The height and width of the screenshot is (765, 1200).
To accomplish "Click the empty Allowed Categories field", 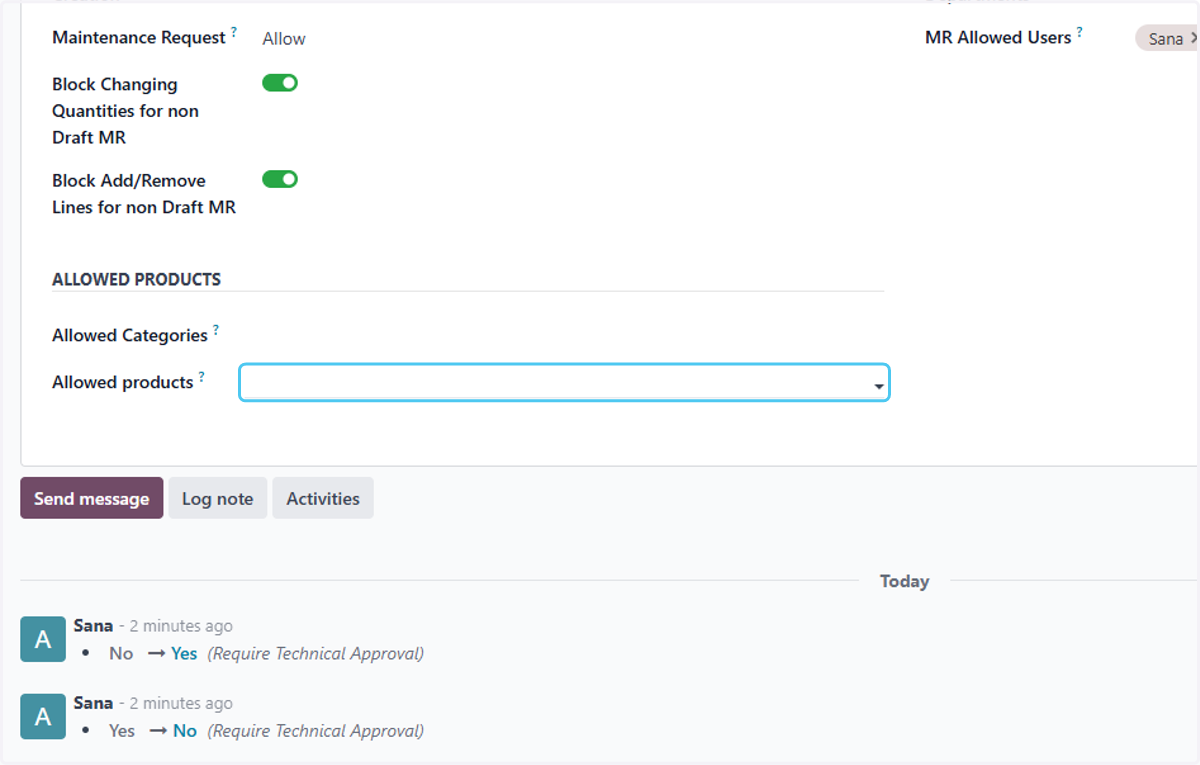I will point(563,335).
